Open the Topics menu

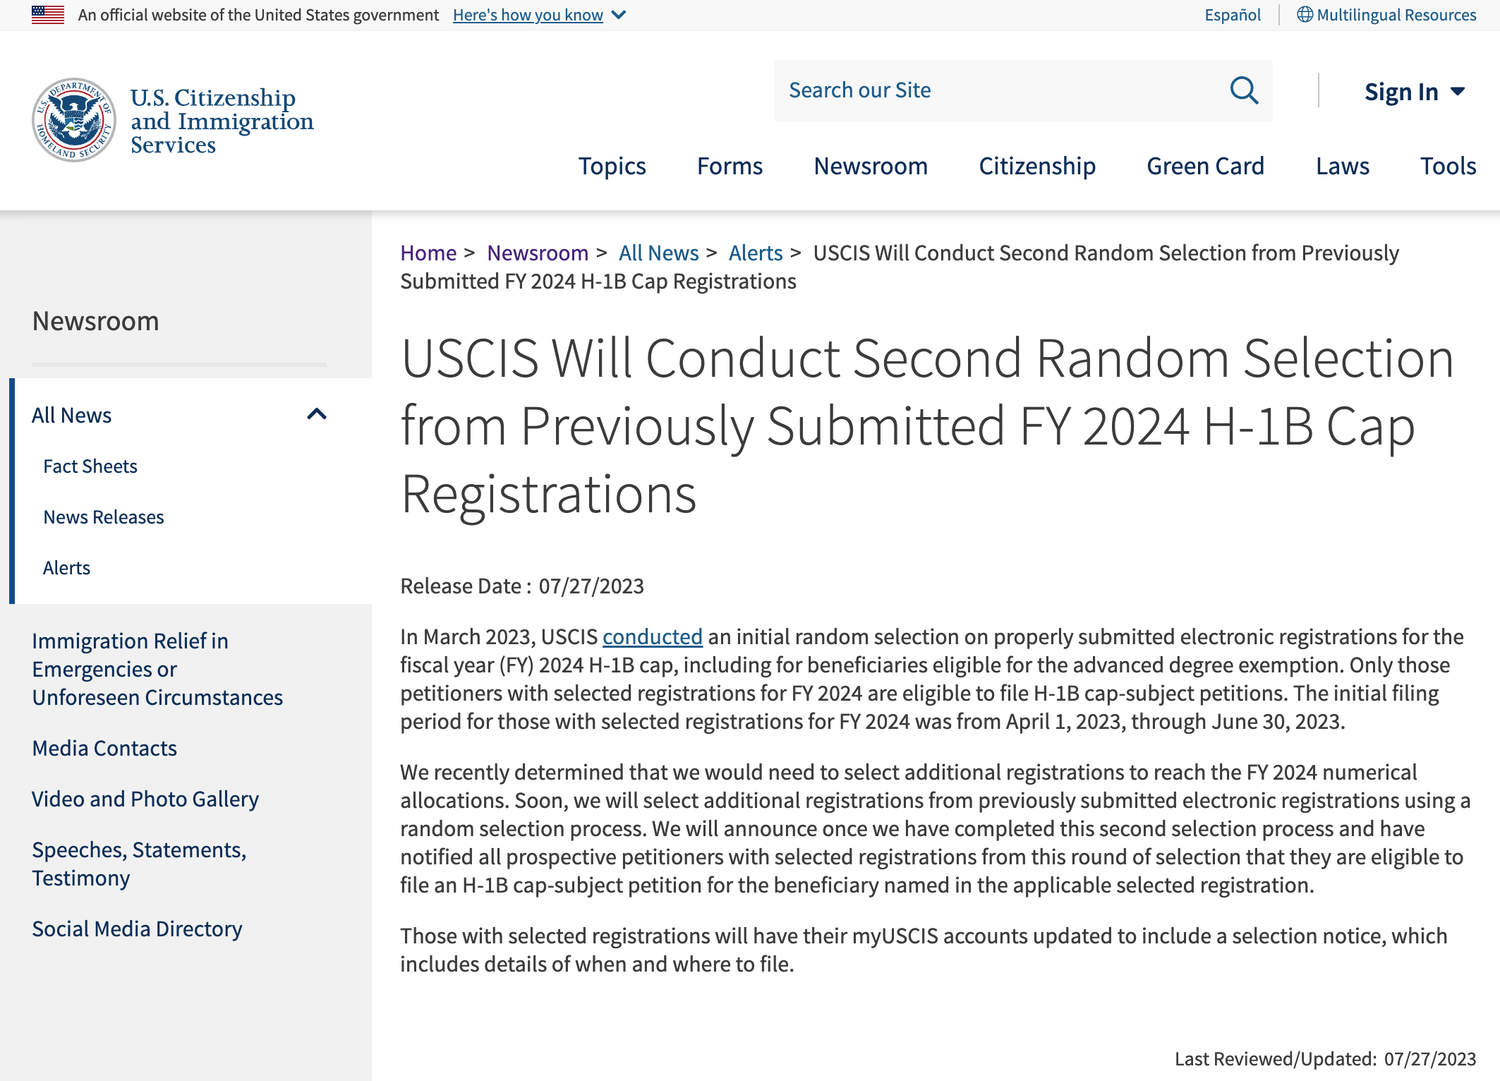tap(612, 166)
